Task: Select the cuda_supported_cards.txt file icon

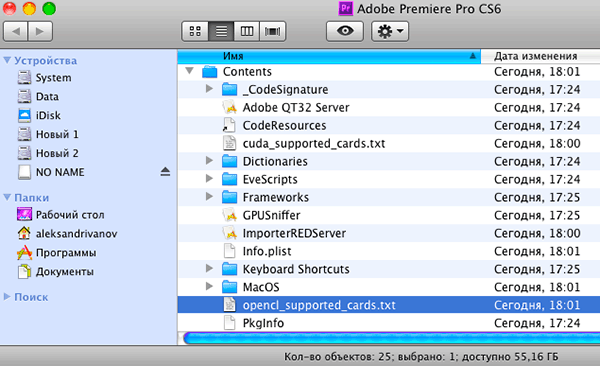Action: point(229,143)
